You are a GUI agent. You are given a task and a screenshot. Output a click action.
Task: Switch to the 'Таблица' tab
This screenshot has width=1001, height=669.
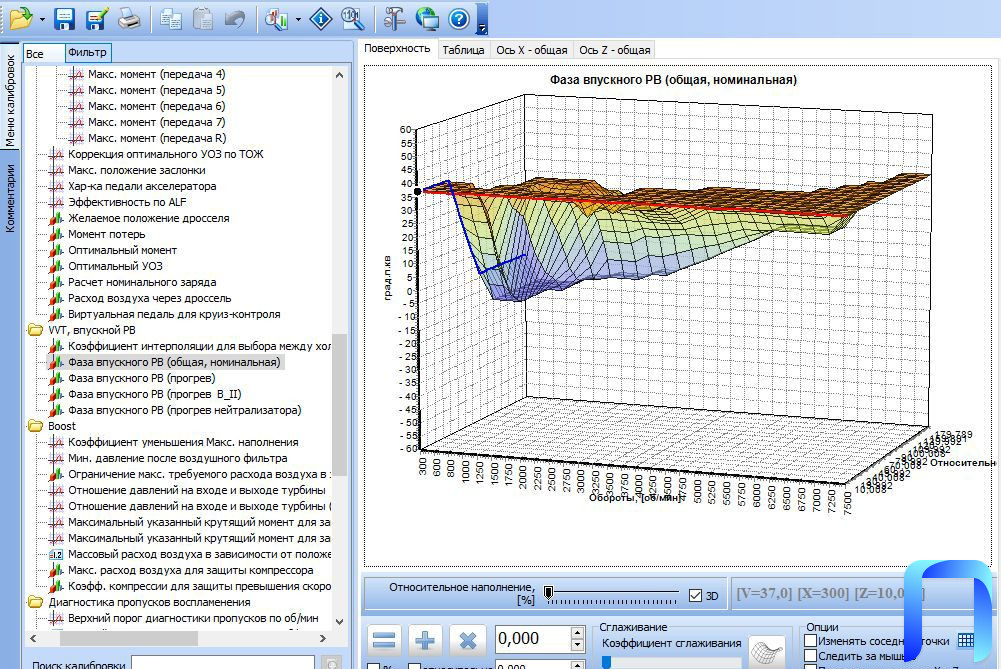click(463, 49)
